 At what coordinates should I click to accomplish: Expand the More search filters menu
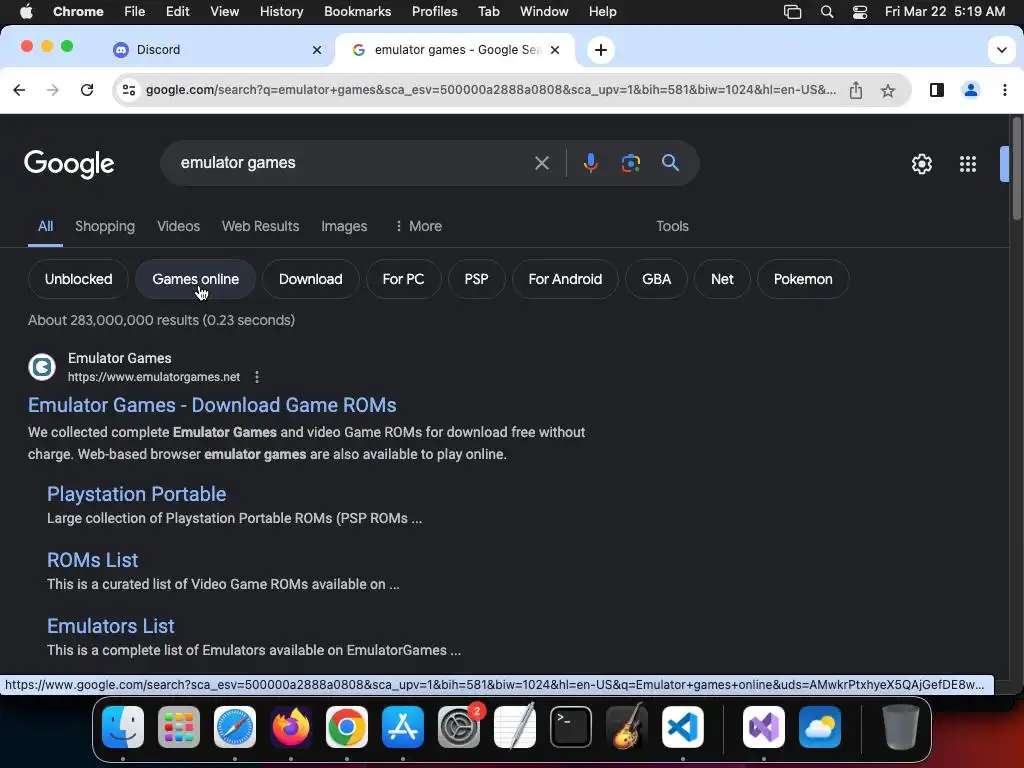pyautogui.click(x=419, y=226)
